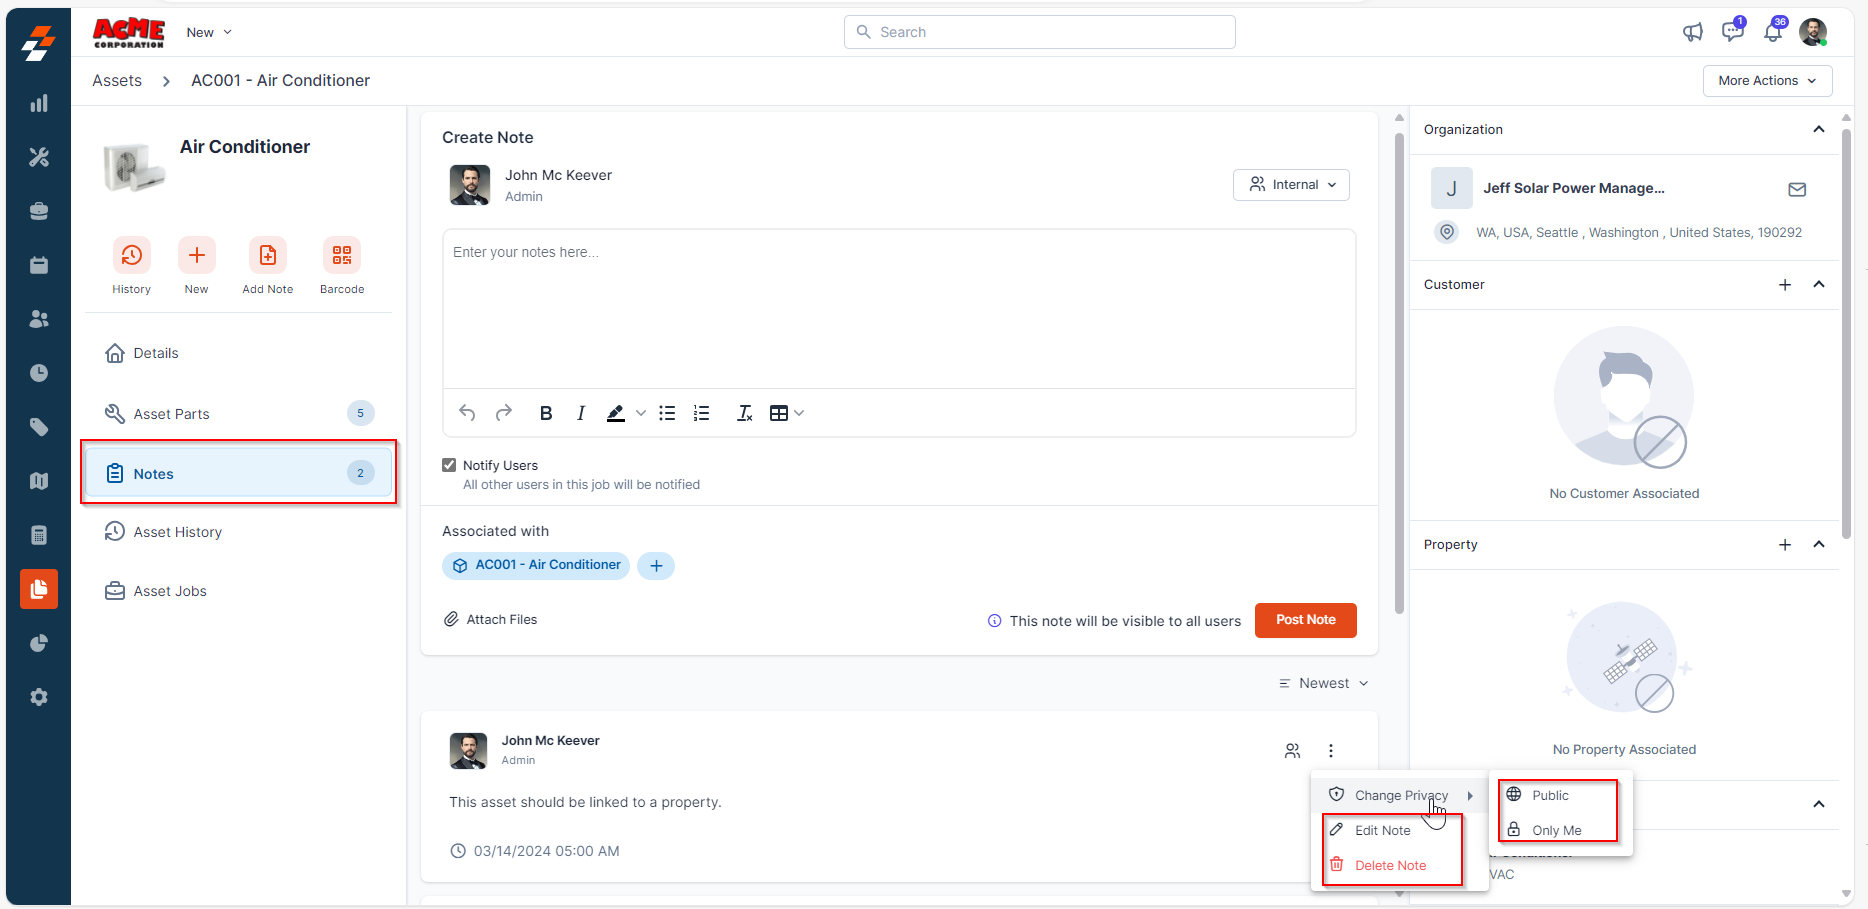Click the Add Note quick action icon

click(x=268, y=256)
